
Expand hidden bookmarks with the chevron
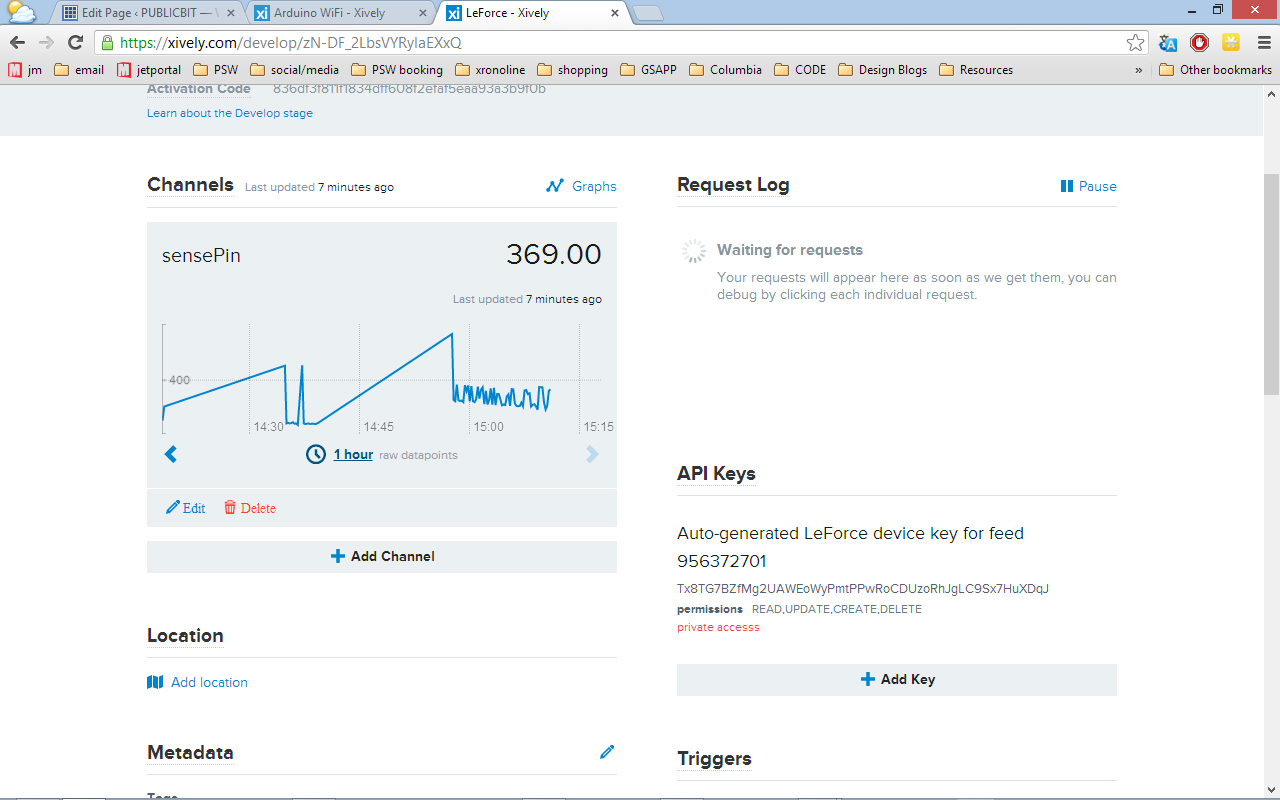coord(1138,70)
